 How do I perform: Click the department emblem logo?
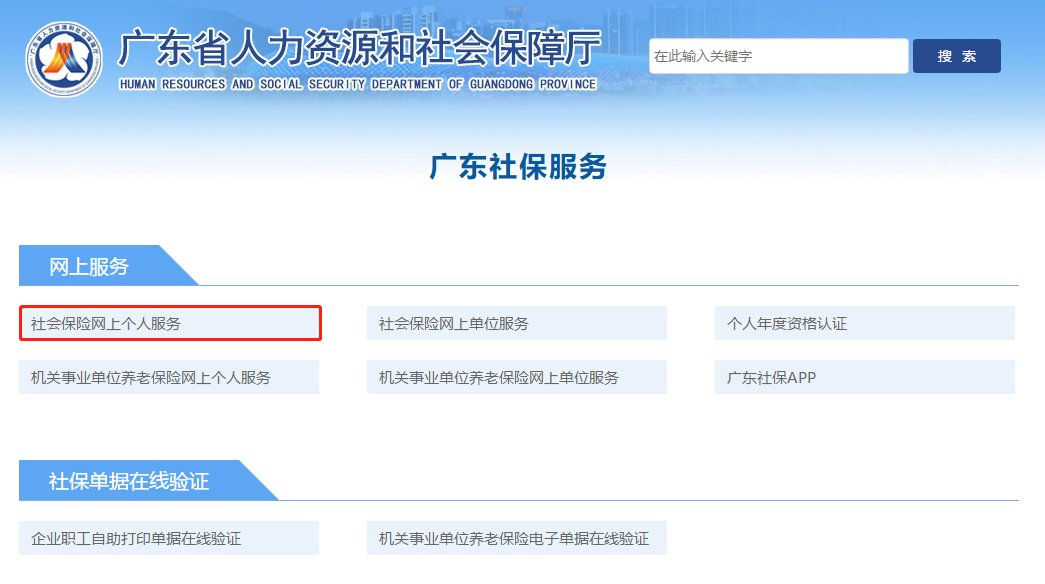tap(64, 58)
